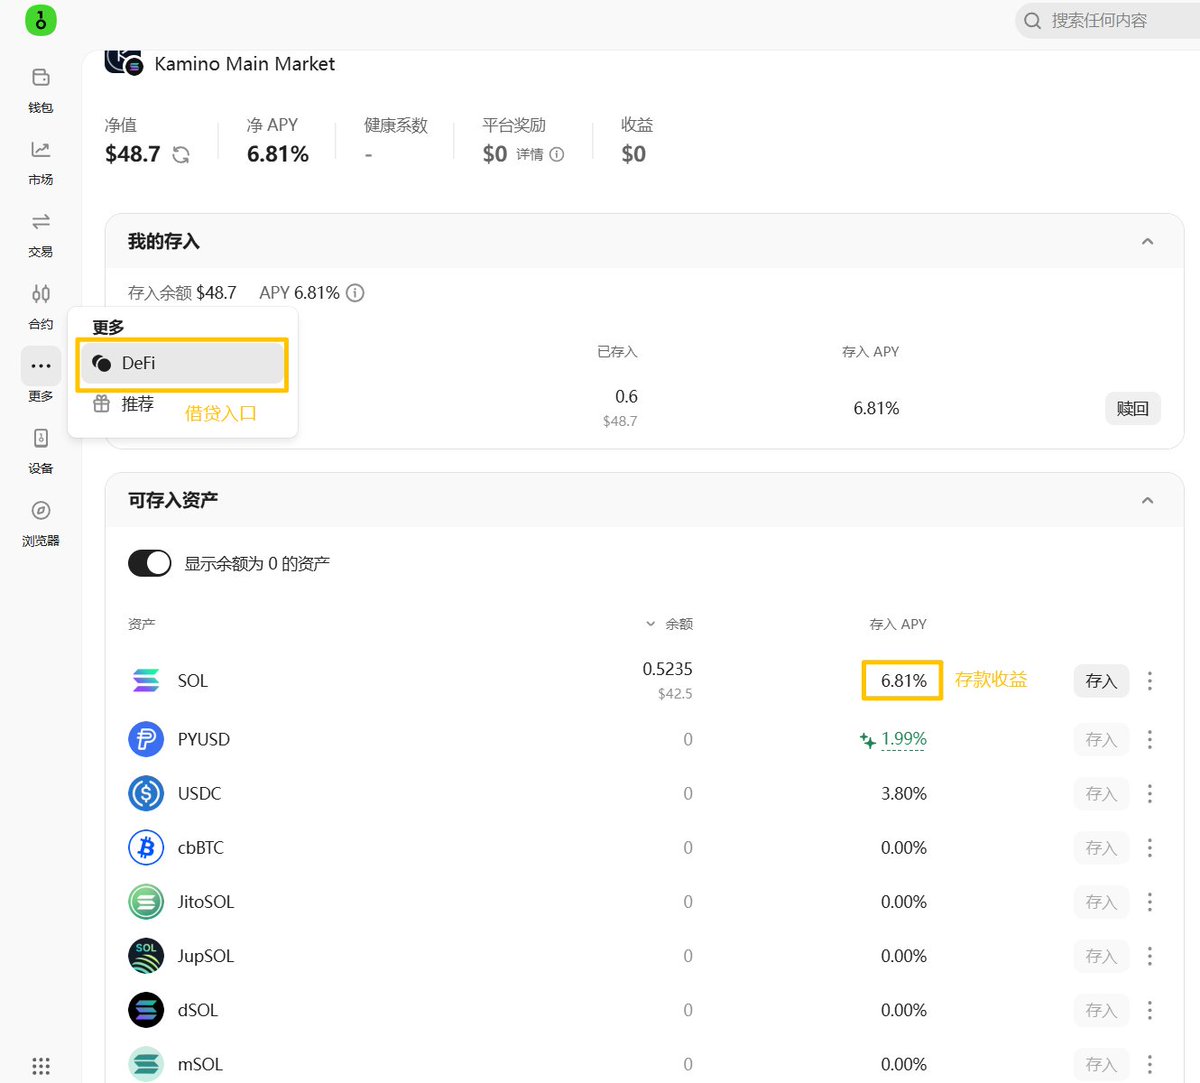Click 赎回 to redeem deposit
This screenshot has width=1200, height=1083.
[1132, 408]
